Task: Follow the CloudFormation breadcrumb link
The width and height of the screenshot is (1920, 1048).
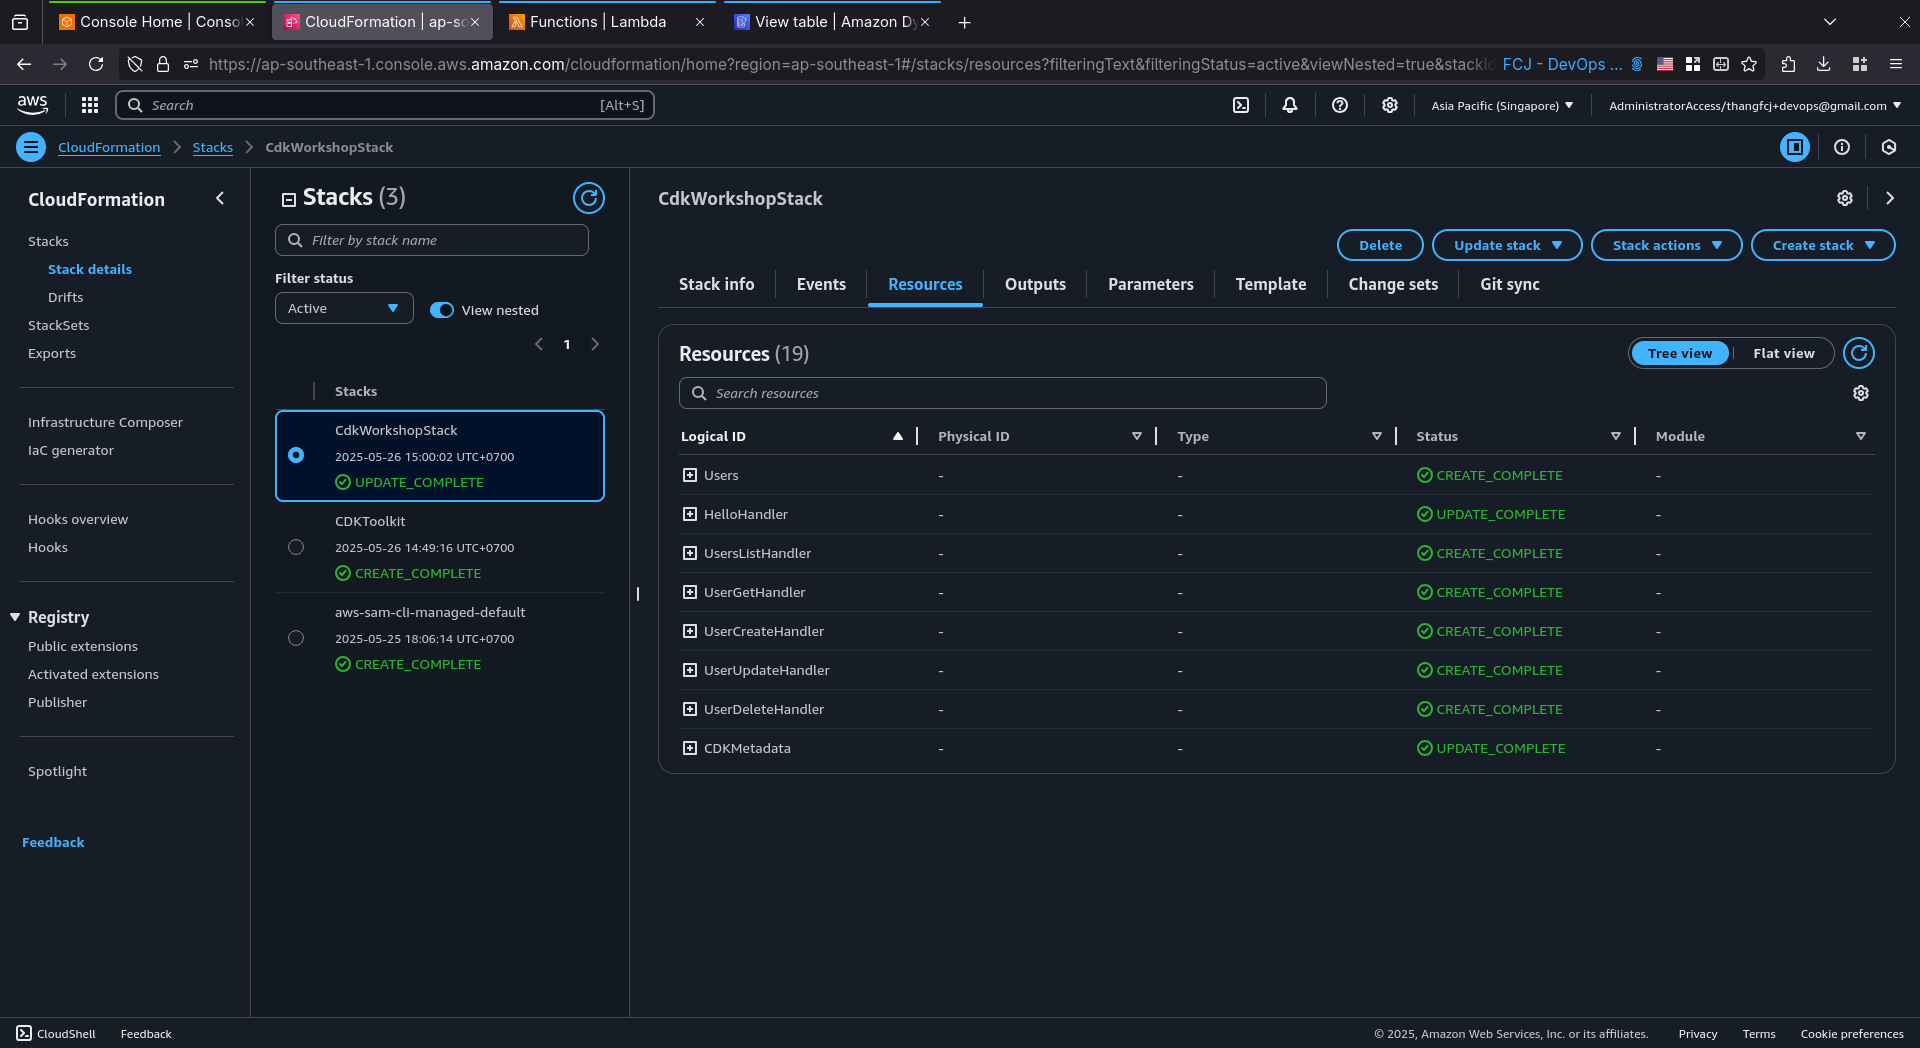Action: 109,147
